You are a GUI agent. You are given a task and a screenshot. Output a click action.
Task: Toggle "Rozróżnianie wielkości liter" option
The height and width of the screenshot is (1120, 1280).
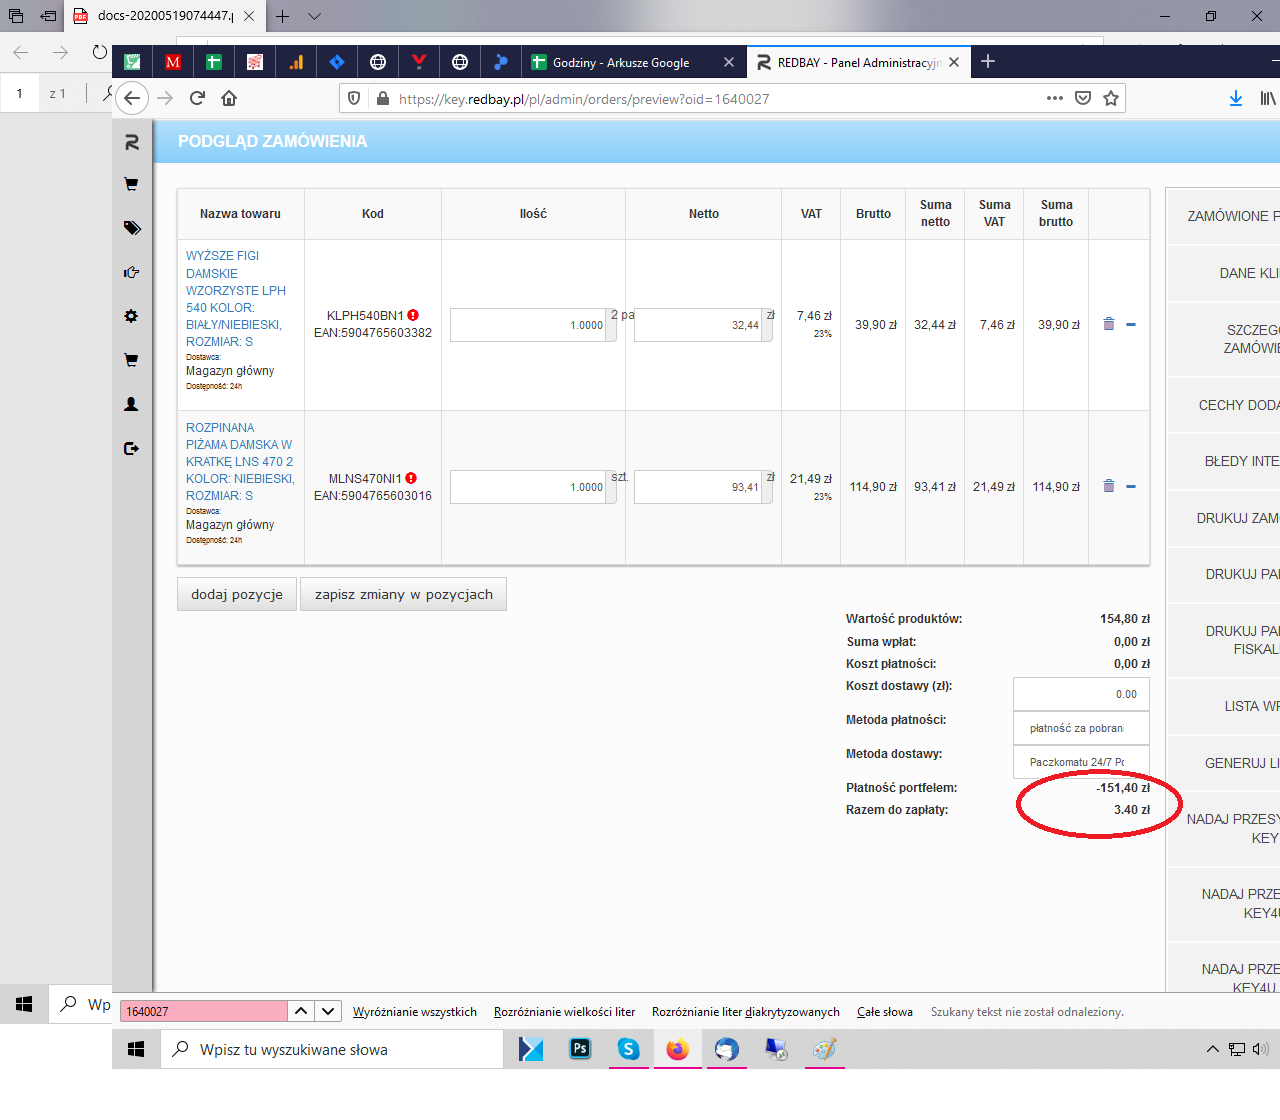564,1012
